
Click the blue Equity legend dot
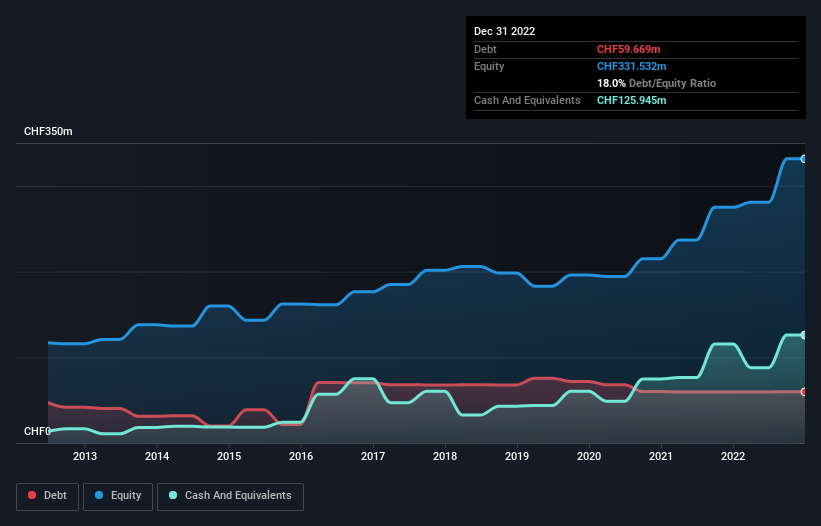click(99, 495)
